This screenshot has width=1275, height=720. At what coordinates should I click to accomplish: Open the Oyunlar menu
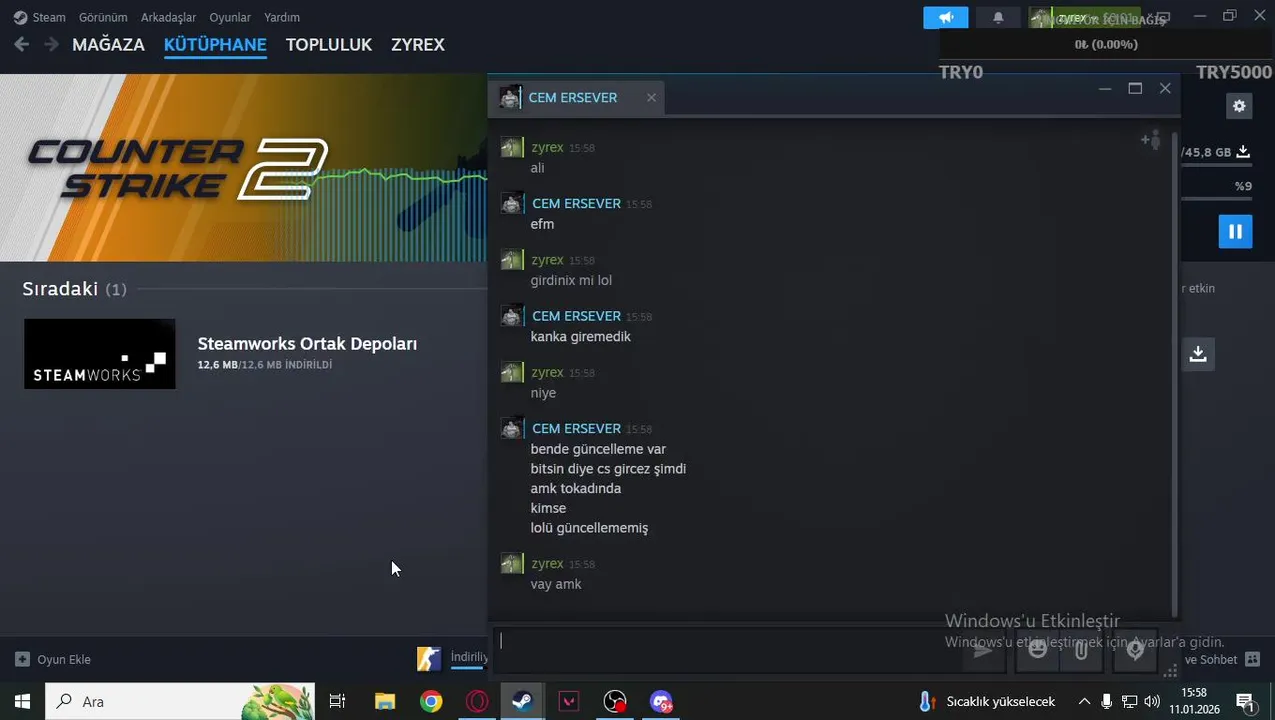(230, 17)
